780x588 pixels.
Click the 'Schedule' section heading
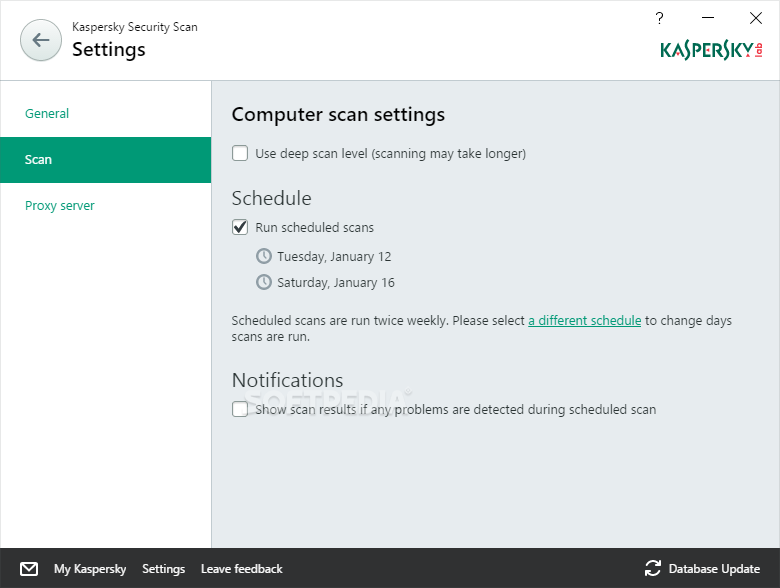[x=272, y=198]
